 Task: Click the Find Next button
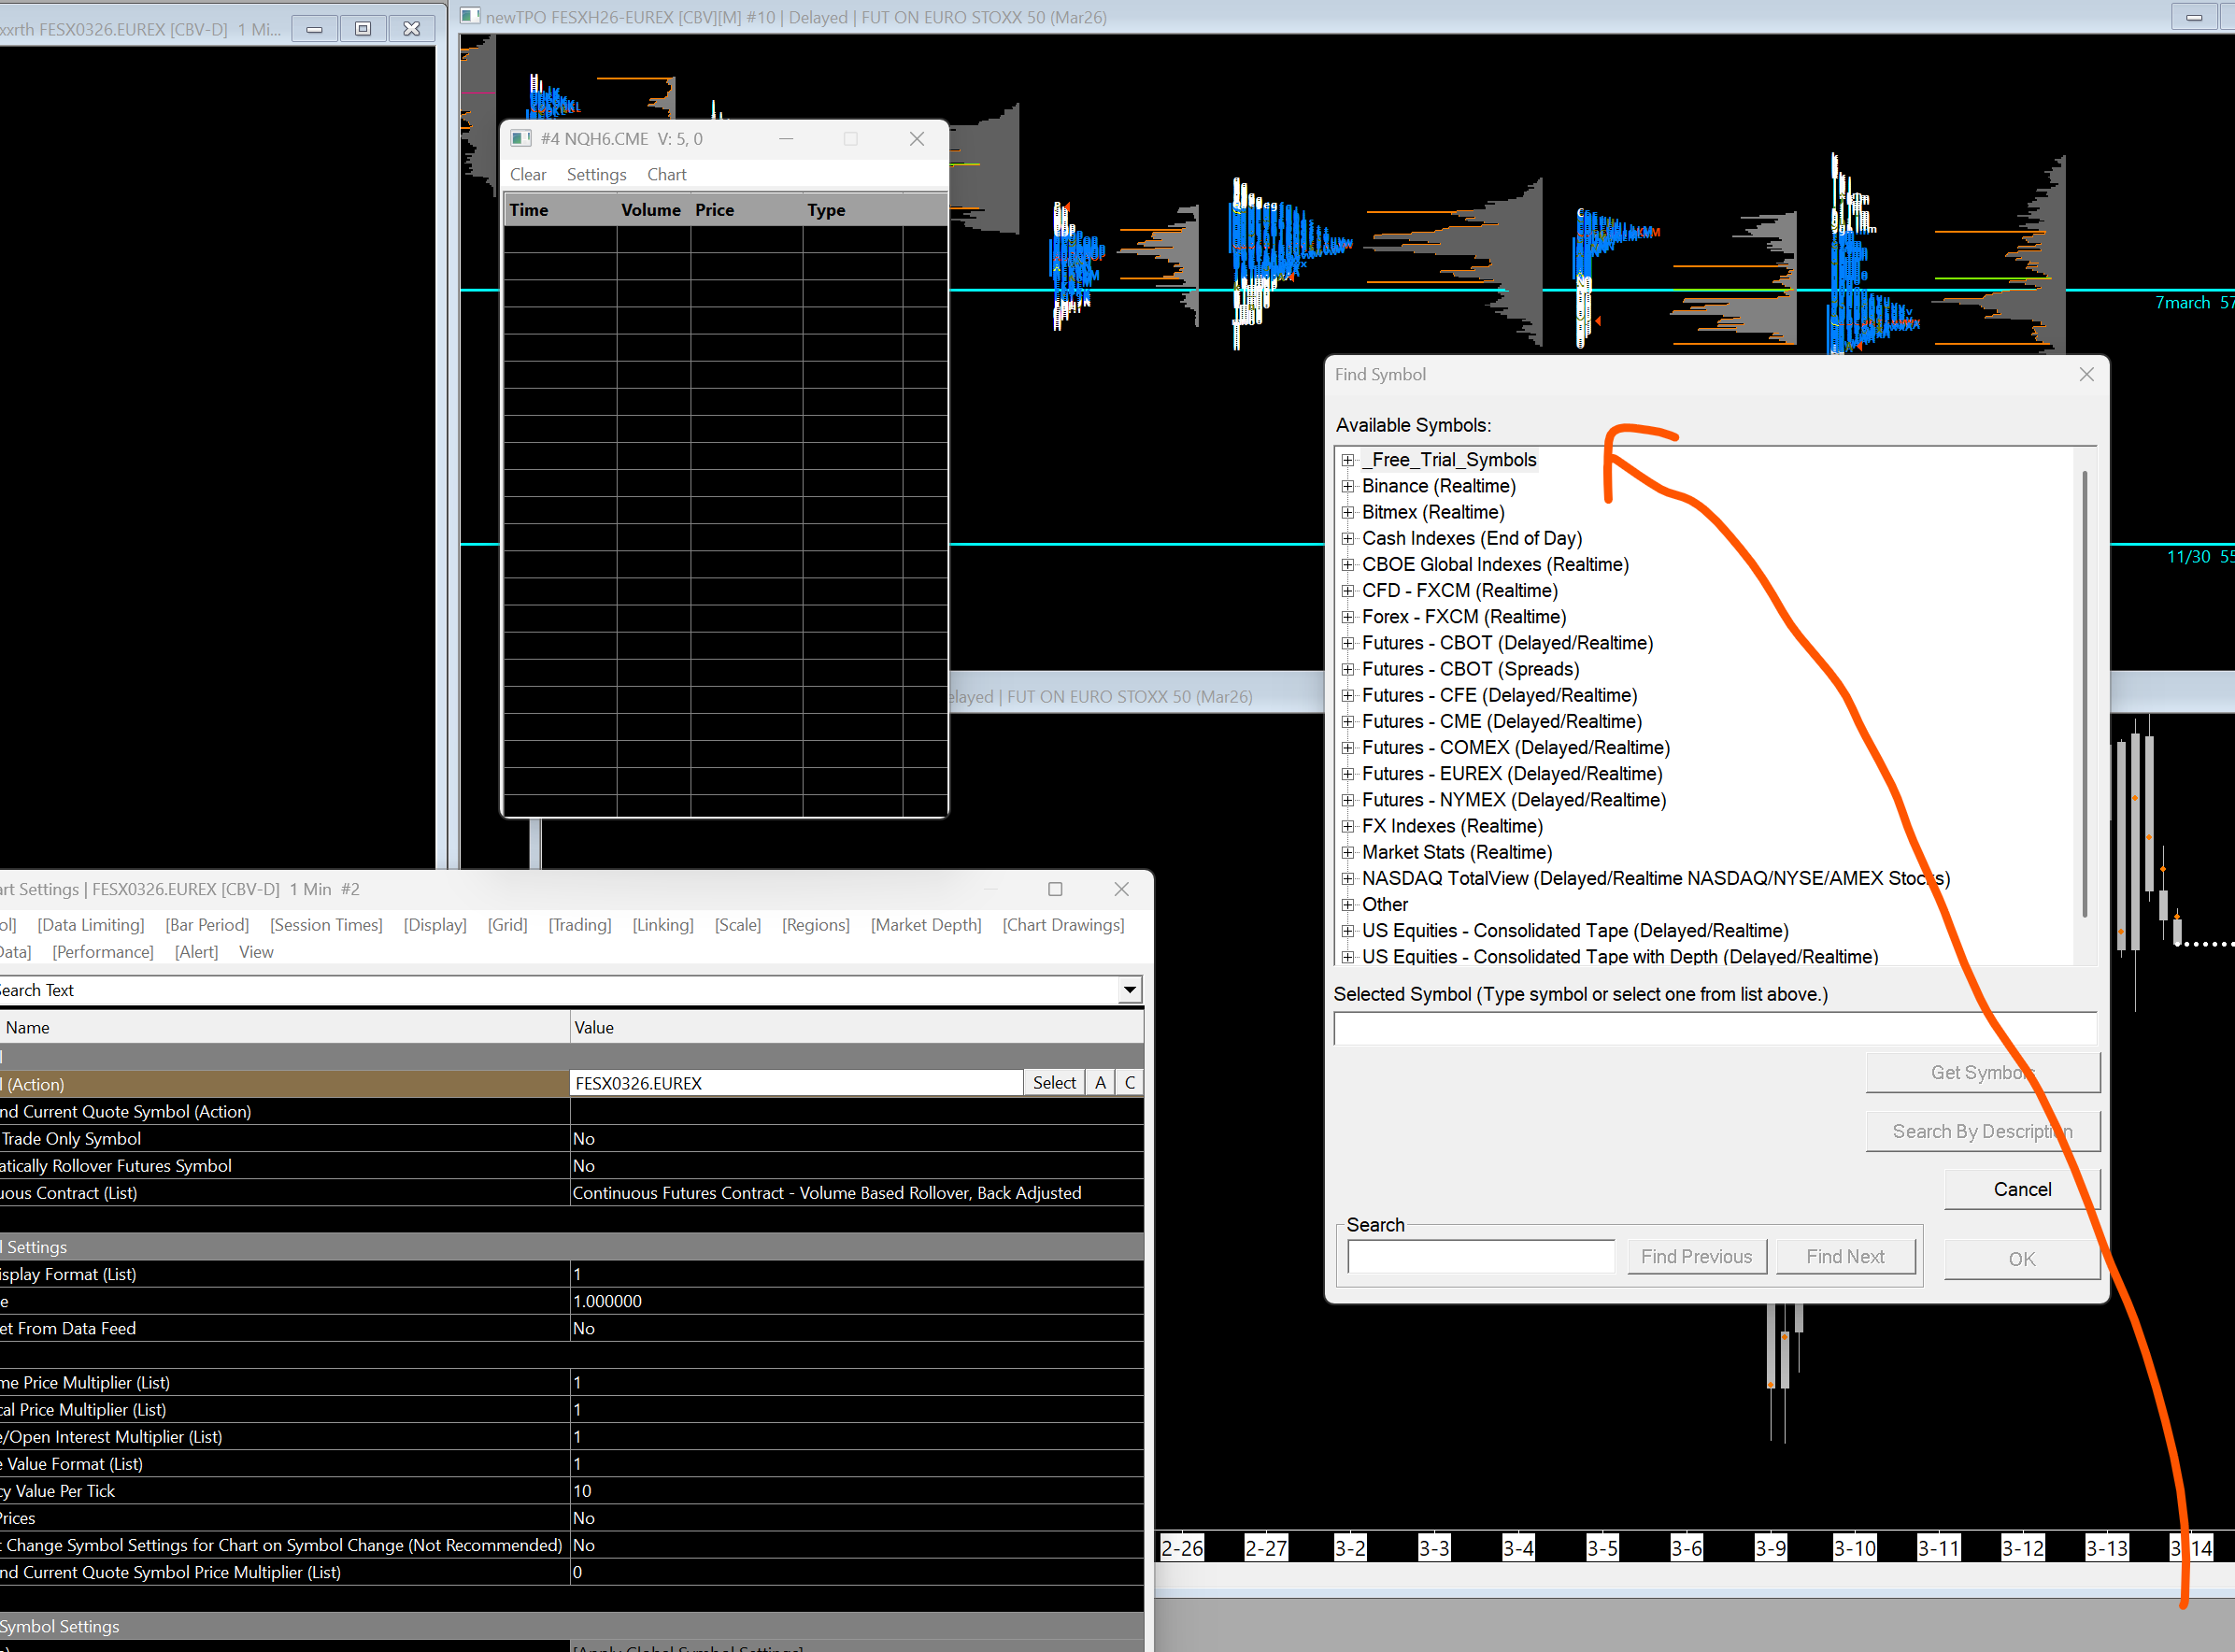pos(1844,1257)
